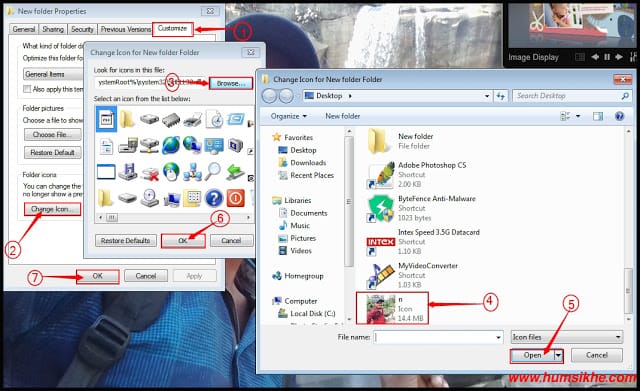Expand Desktop breadcrumb arrow in address bar
This screenshot has height=391, width=640.
coord(350,96)
